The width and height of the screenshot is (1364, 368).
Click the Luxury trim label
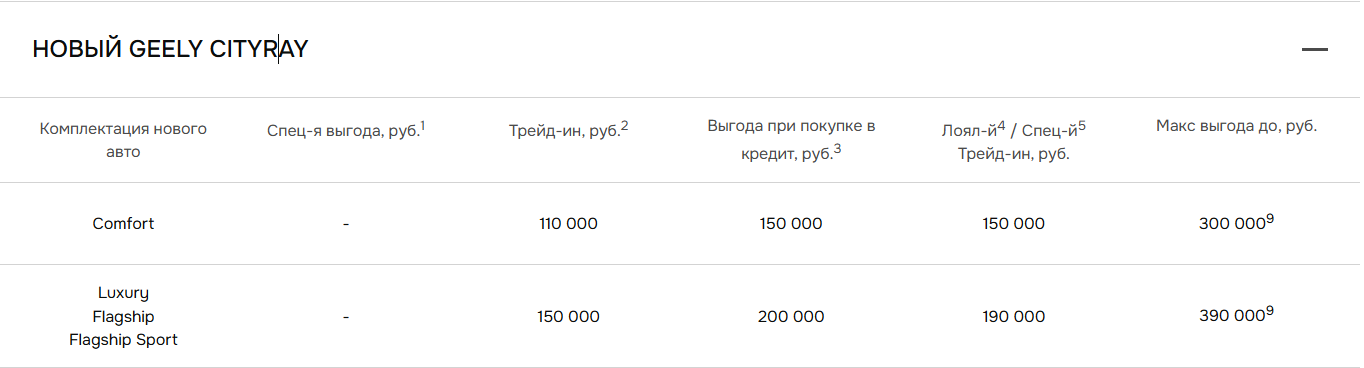pos(123,293)
